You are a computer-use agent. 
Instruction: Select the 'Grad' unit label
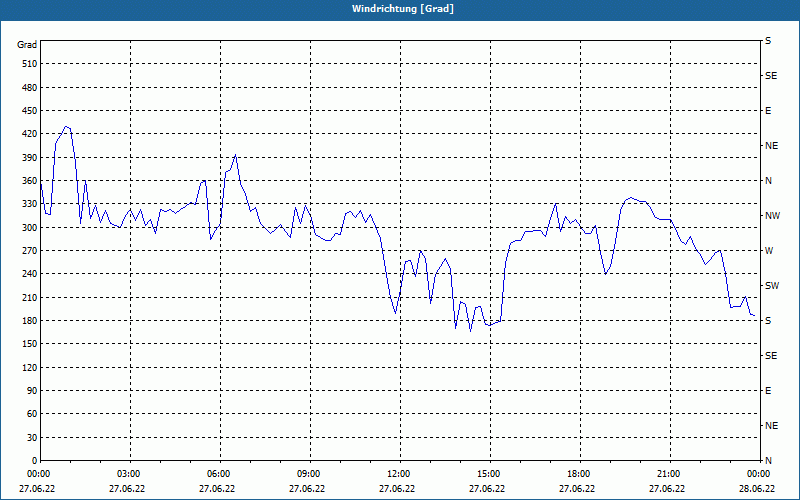pyautogui.click(x=27, y=45)
